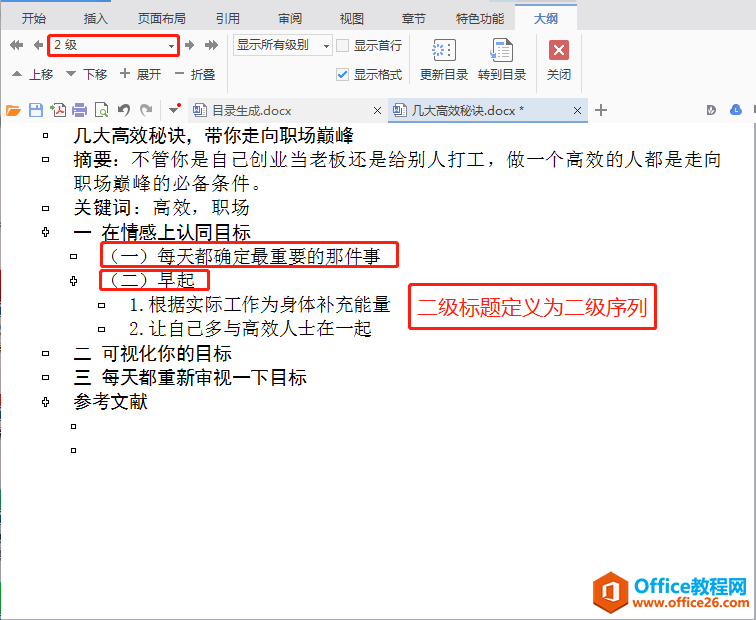Promote one level with single left arrow

coord(38,45)
